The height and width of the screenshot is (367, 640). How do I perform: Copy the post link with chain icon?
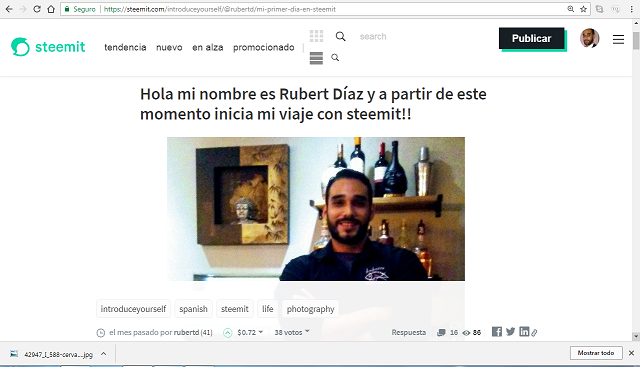[x=534, y=333]
